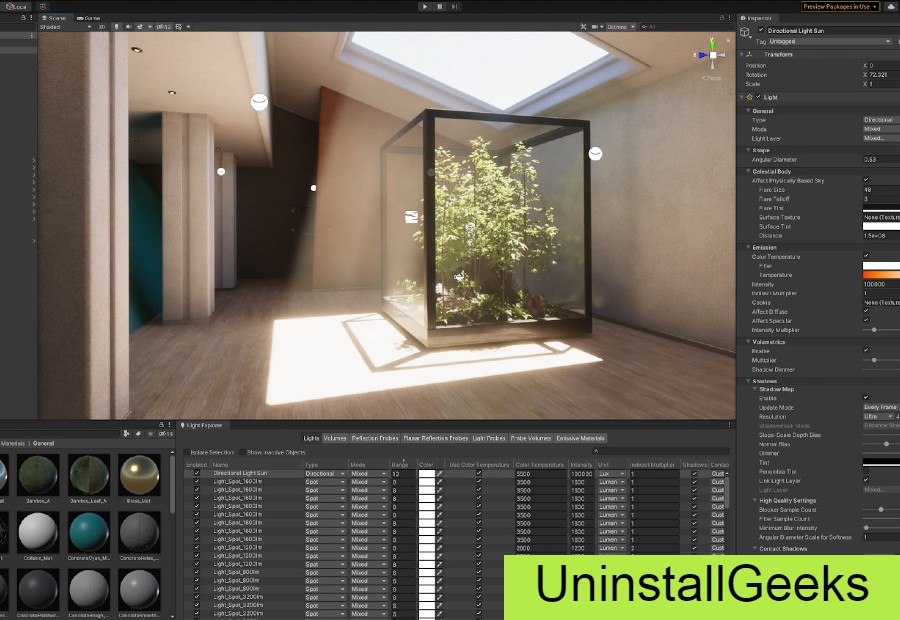The height and width of the screenshot is (620, 900).
Task: Select the Collision_Mat material thumbnail
Action: click(x=38, y=532)
